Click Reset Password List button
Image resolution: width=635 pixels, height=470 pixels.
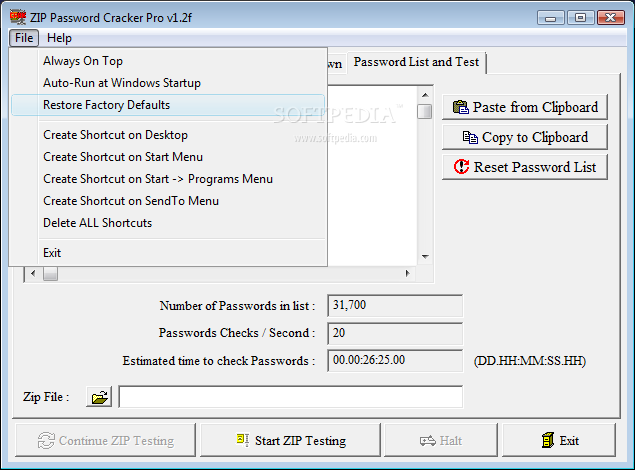click(x=525, y=167)
